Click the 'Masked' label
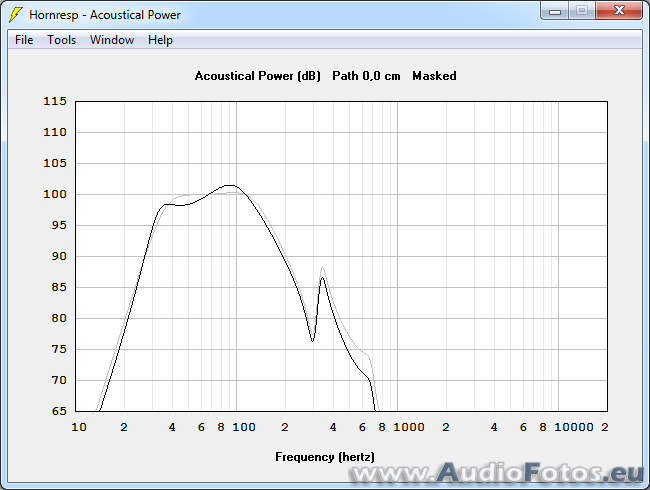Viewport: 650px width, 490px height. pyautogui.click(x=434, y=76)
